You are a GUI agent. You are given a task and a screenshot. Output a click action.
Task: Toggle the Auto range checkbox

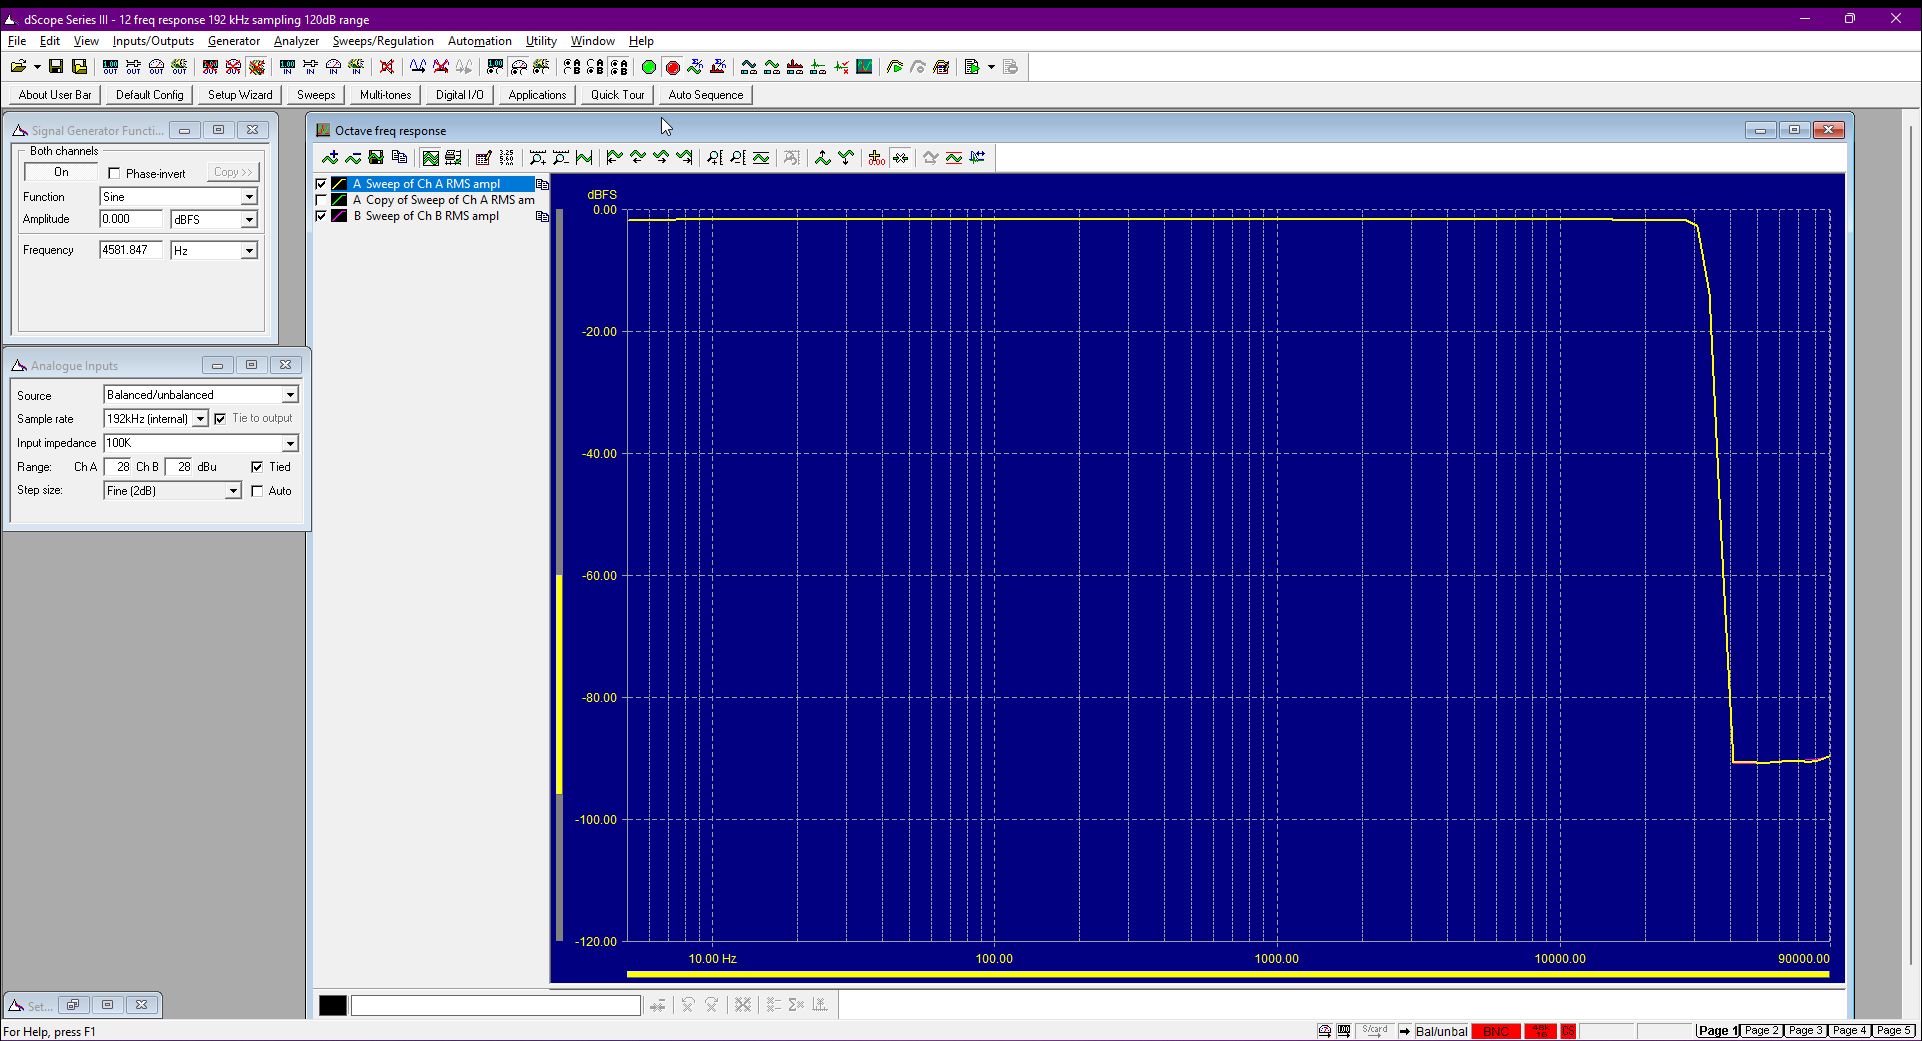coord(257,491)
